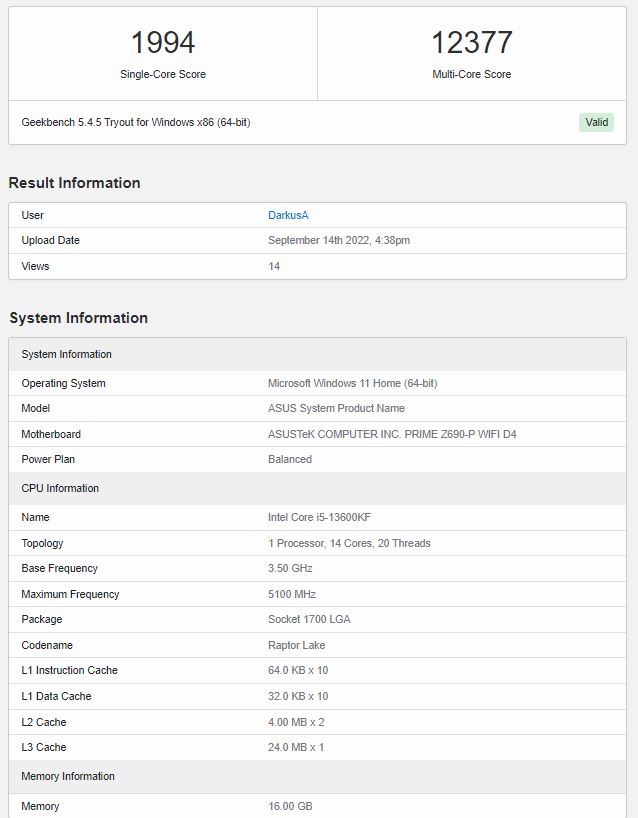Select the 12377 multi-core score value
This screenshot has width=638, height=818.
pyautogui.click(x=472, y=42)
